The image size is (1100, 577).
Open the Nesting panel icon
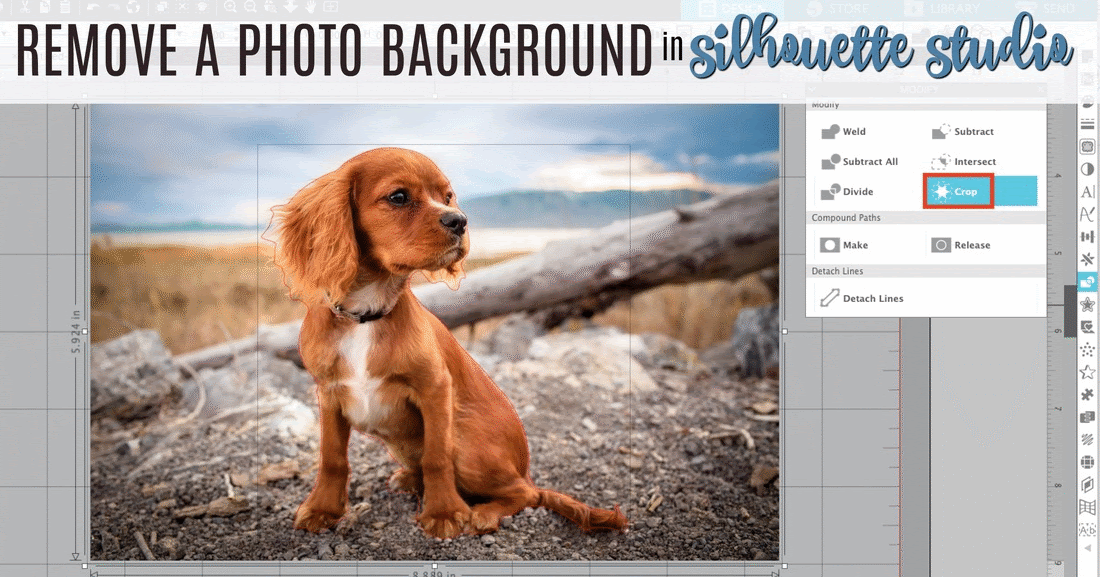pyautogui.click(x=1087, y=417)
